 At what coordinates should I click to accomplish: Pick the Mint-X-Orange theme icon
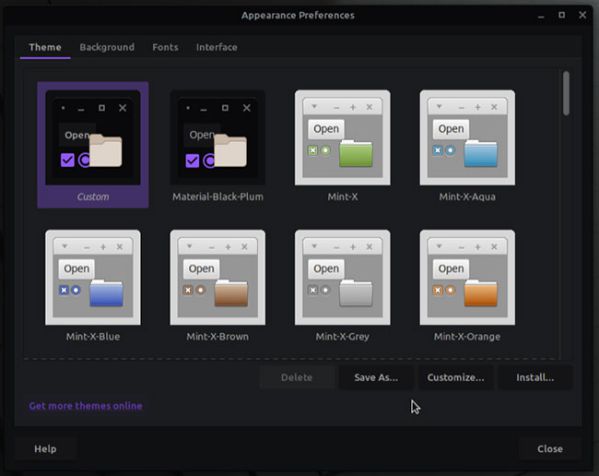pyautogui.click(x=467, y=277)
